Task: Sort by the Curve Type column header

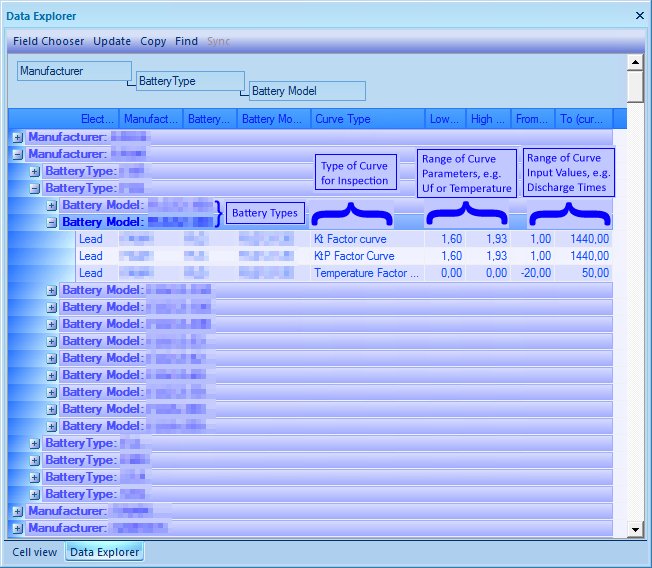Action: point(368,119)
